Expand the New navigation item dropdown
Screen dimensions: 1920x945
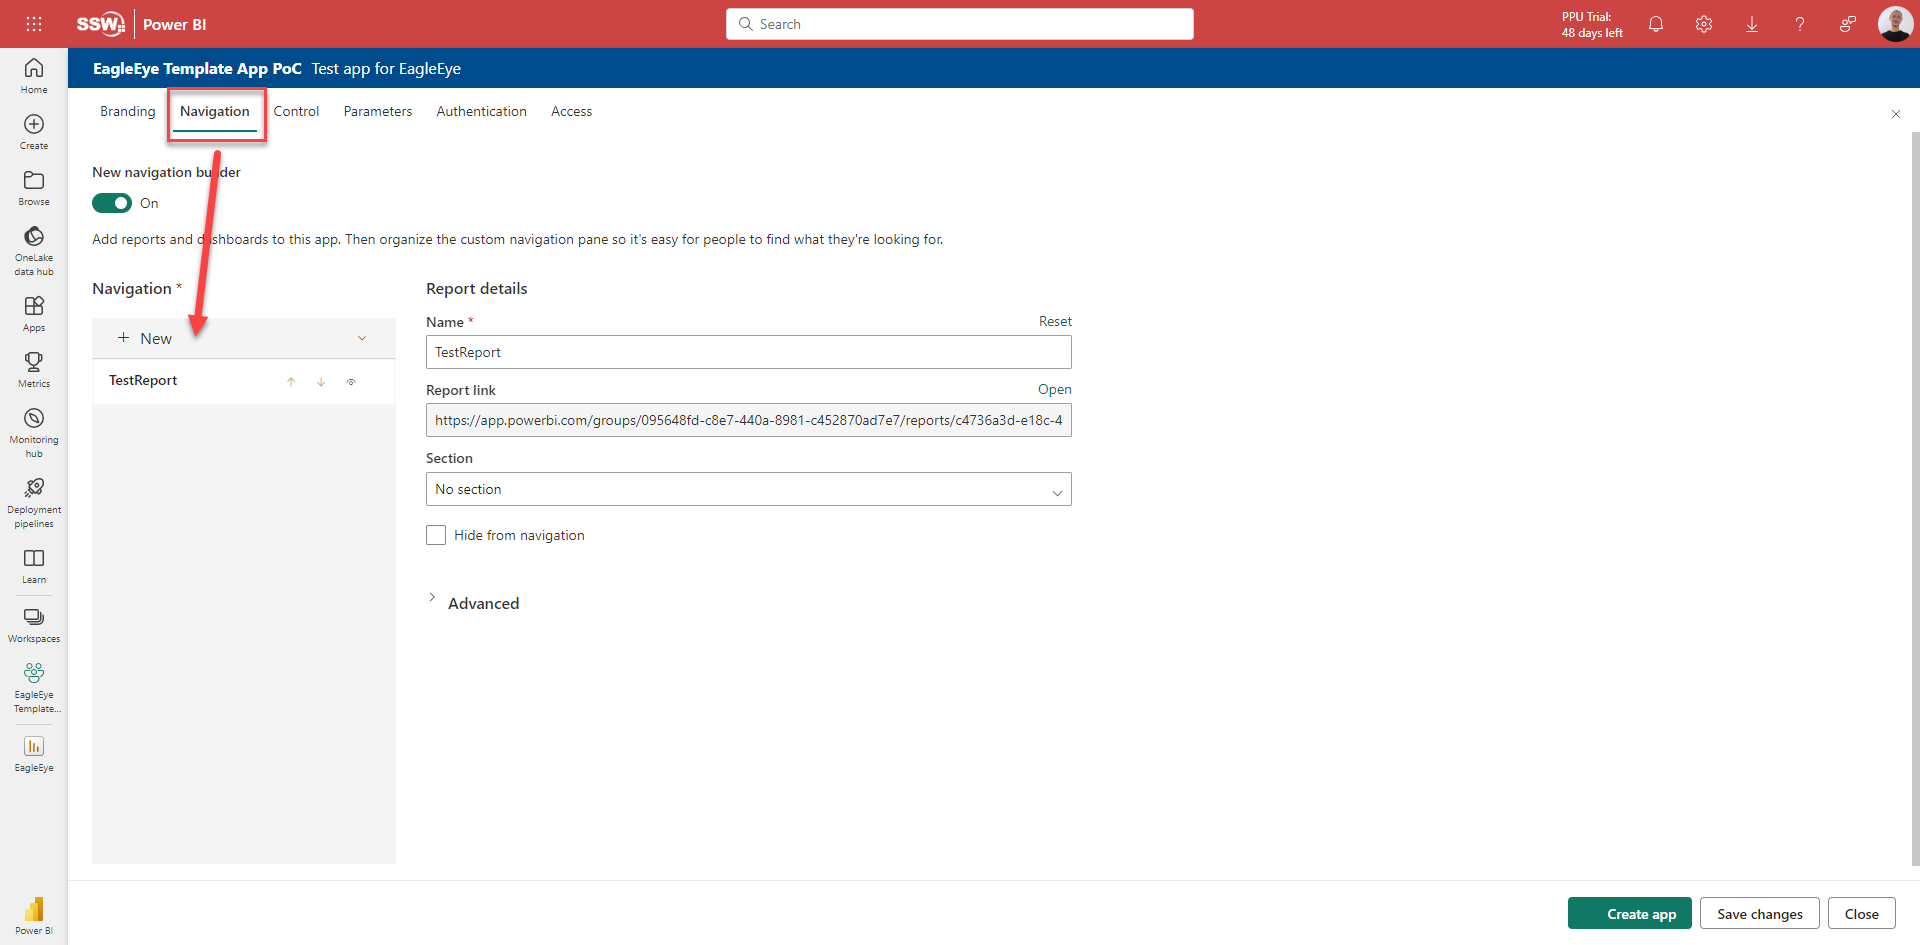point(362,338)
